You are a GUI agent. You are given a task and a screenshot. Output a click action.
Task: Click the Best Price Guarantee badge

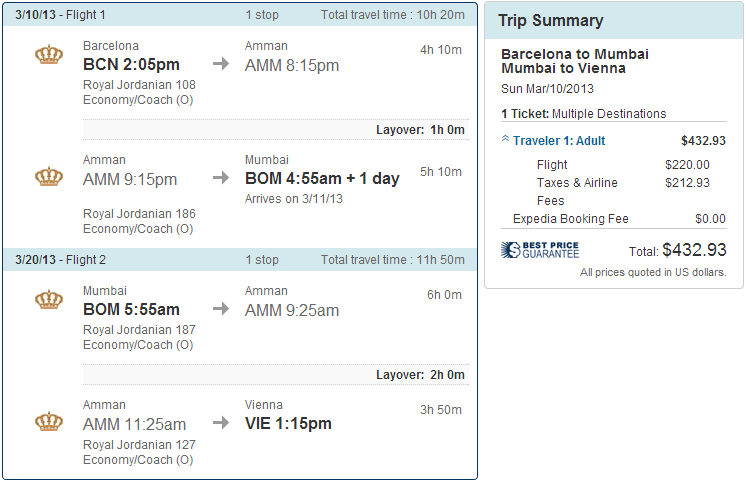[540, 250]
